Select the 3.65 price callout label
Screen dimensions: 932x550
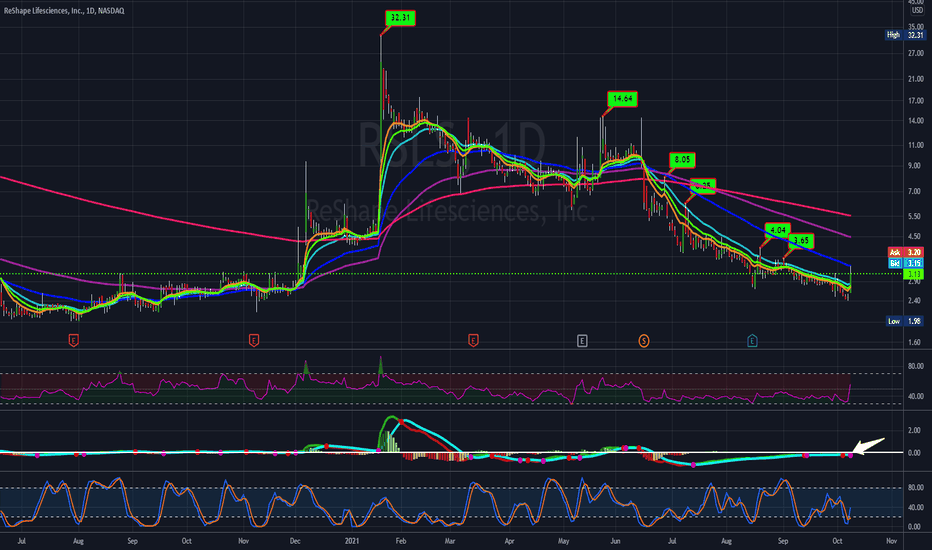801,241
